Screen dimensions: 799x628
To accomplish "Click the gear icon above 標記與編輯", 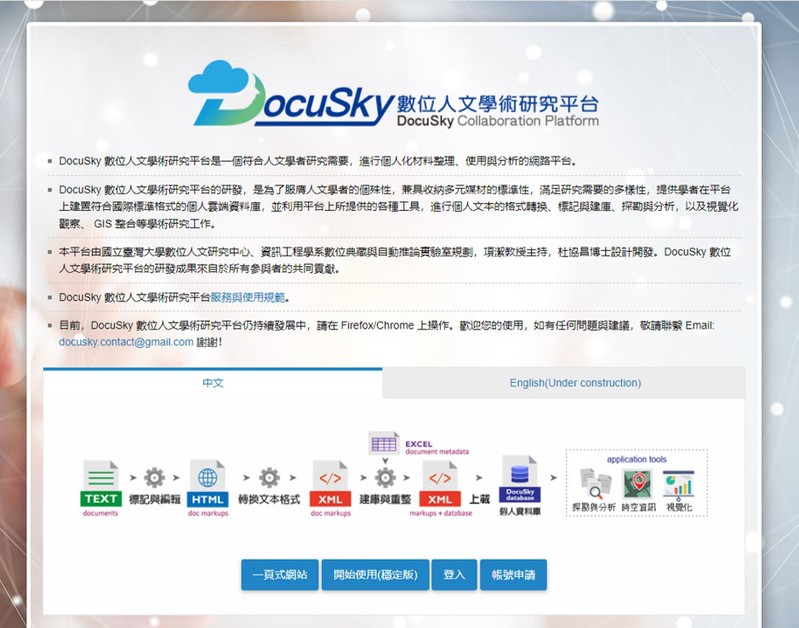I will tap(154, 477).
